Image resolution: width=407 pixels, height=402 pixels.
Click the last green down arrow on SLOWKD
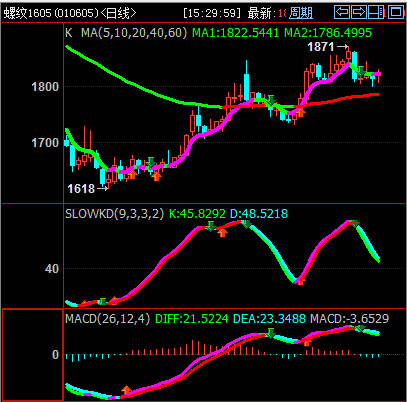click(355, 224)
